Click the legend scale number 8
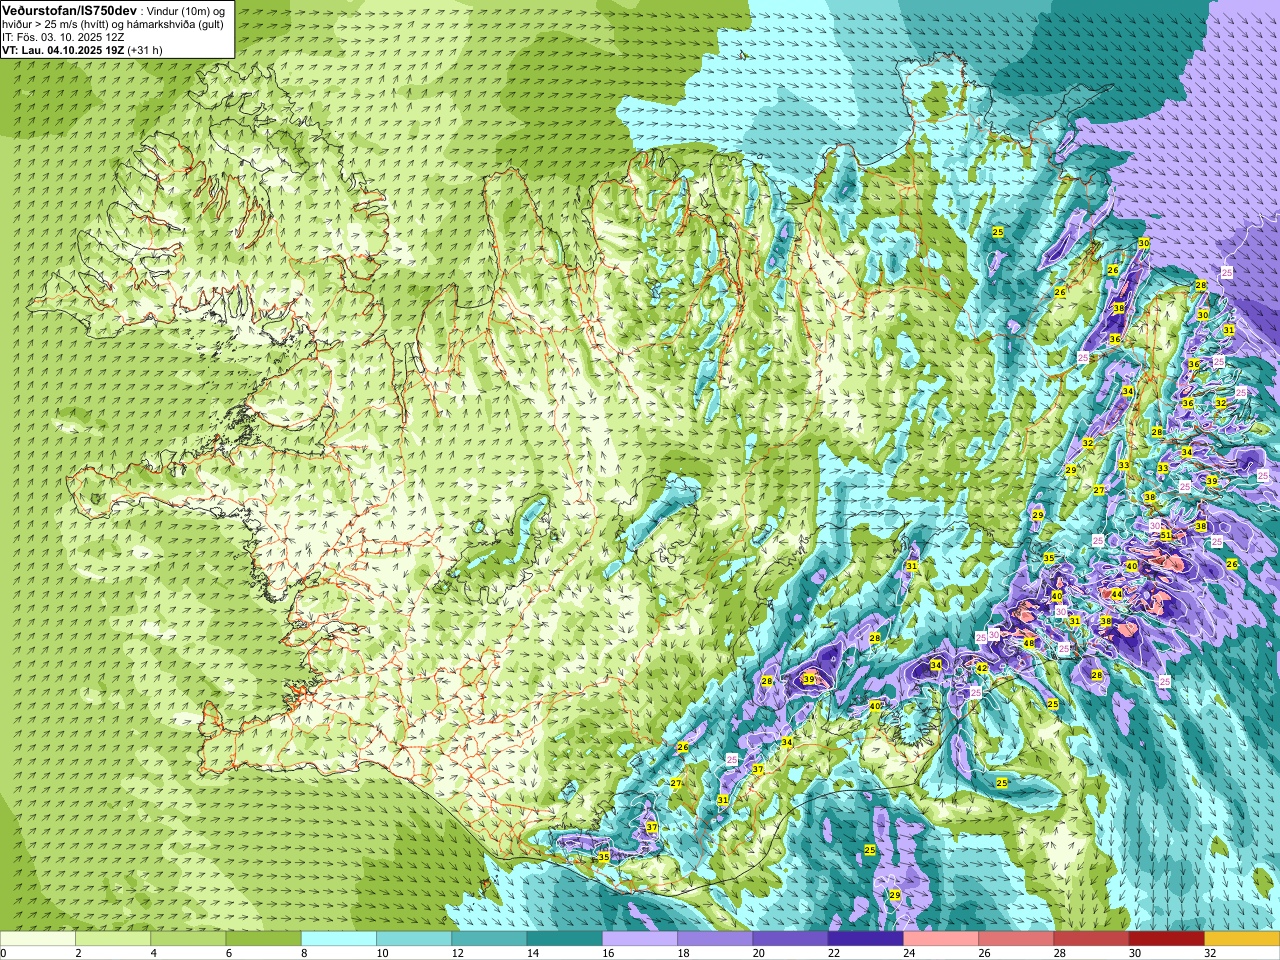The image size is (1280, 960). 303,953
